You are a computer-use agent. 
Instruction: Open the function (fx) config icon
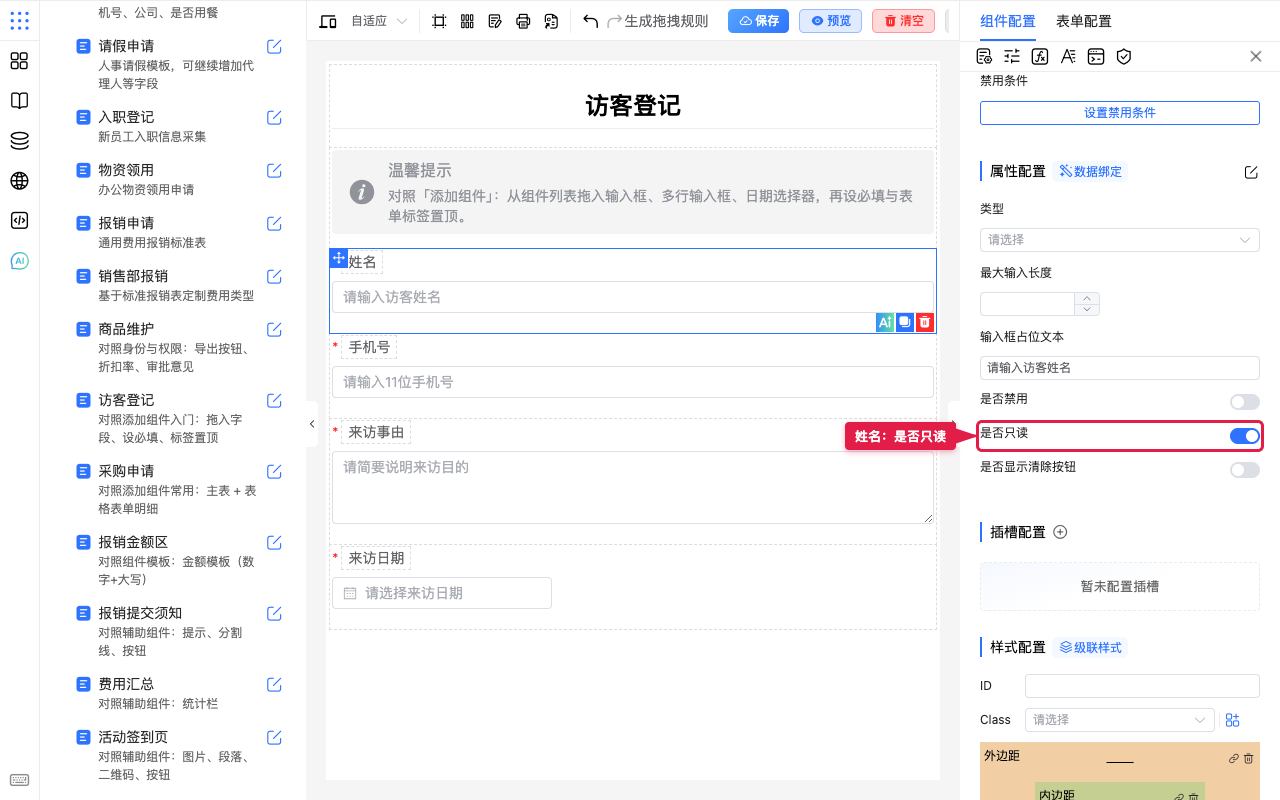click(x=1040, y=56)
